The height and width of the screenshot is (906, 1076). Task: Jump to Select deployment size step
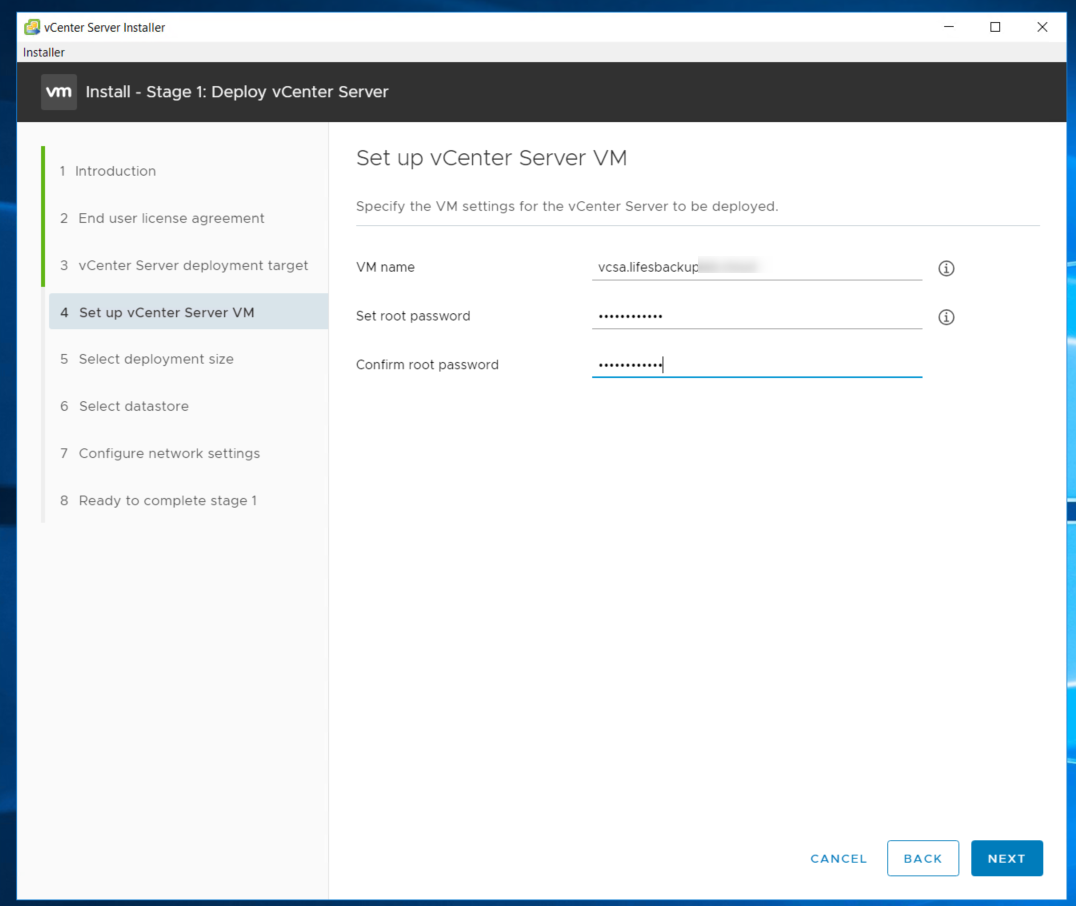(156, 359)
